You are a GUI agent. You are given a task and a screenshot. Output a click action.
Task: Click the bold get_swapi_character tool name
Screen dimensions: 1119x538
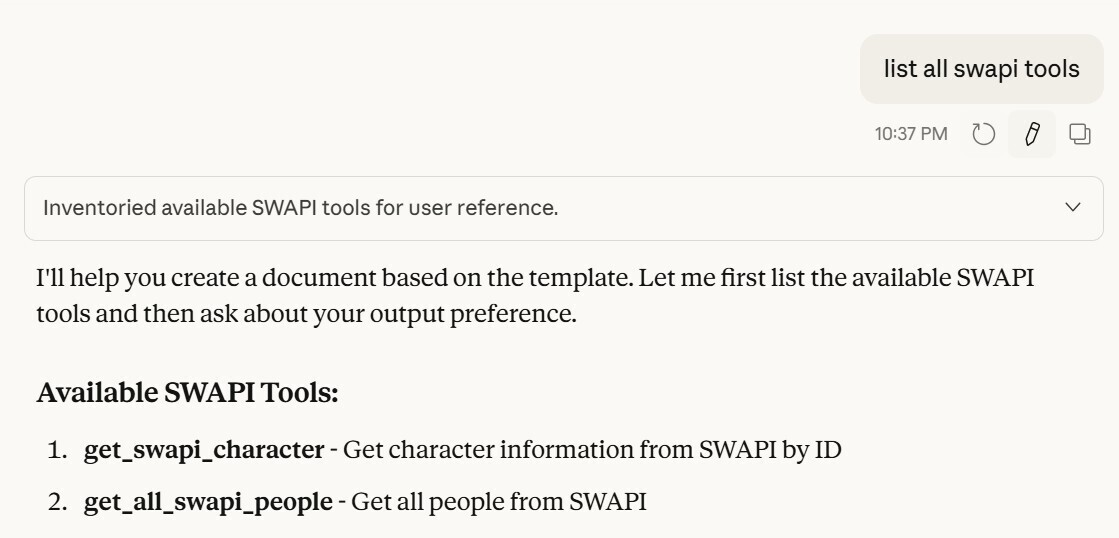[204, 450]
